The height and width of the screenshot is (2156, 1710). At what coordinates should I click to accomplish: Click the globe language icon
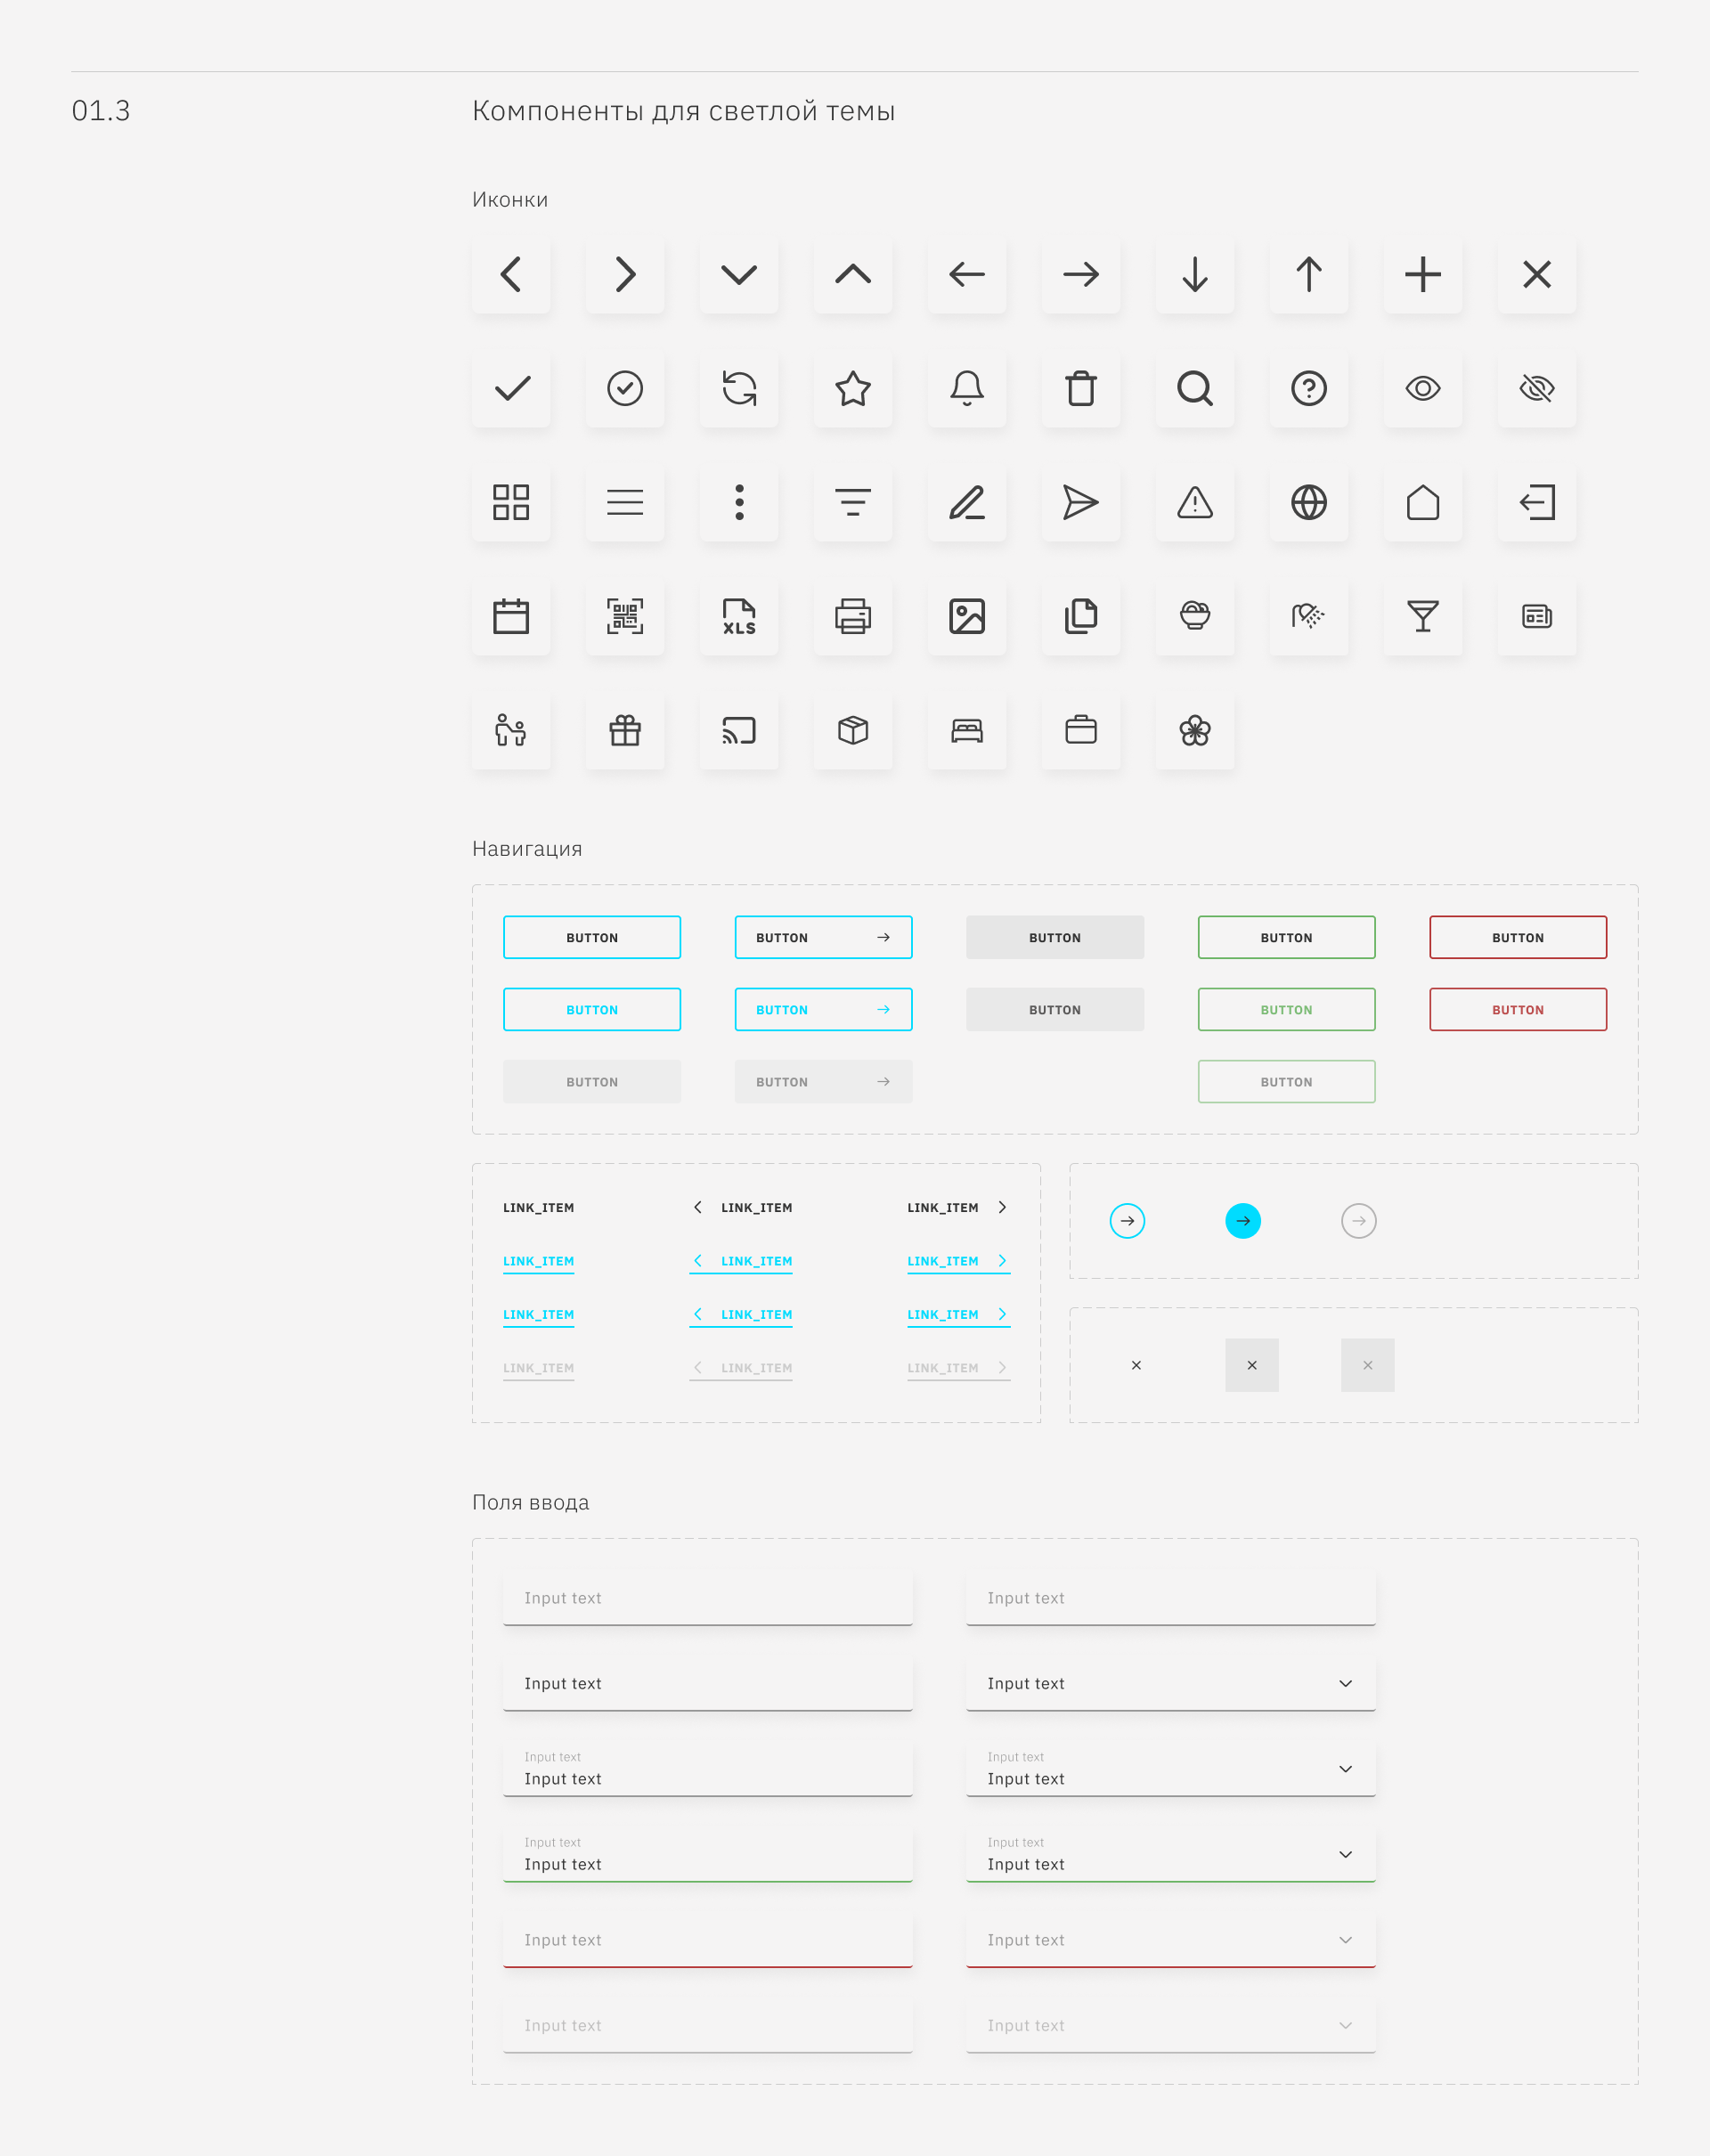[1308, 502]
